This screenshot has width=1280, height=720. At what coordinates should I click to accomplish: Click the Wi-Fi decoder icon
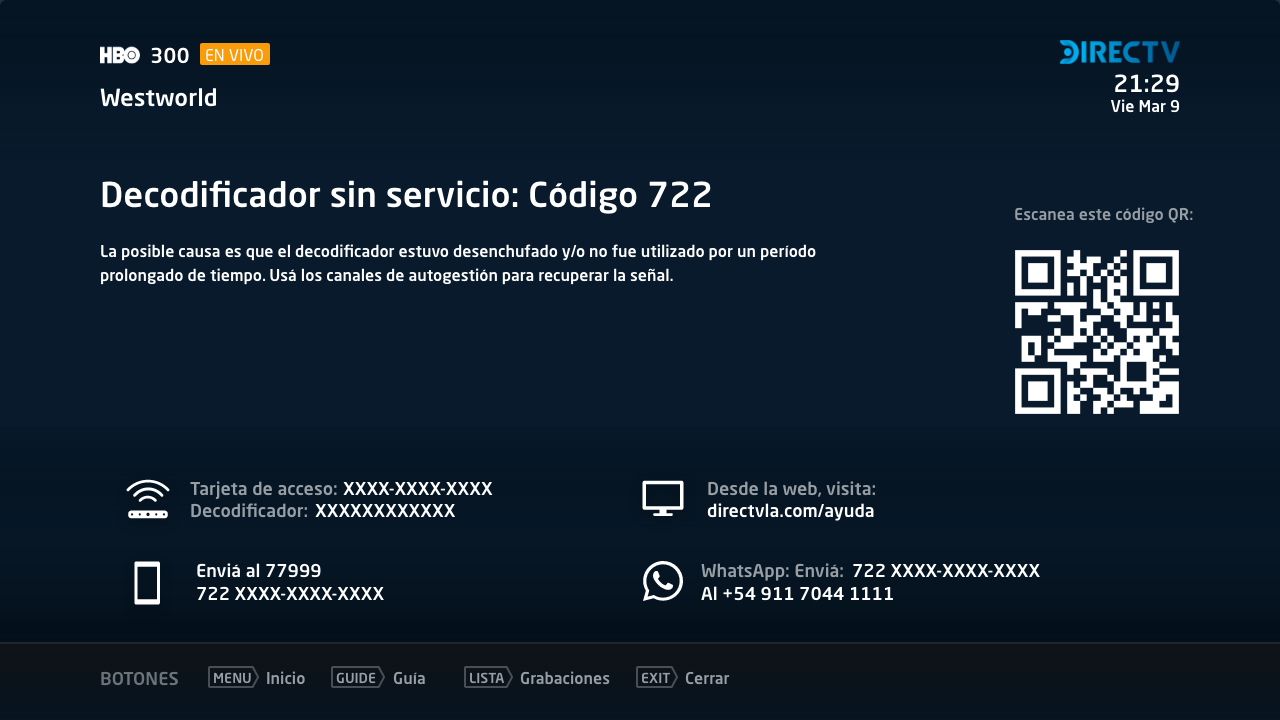(x=148, y=499)
